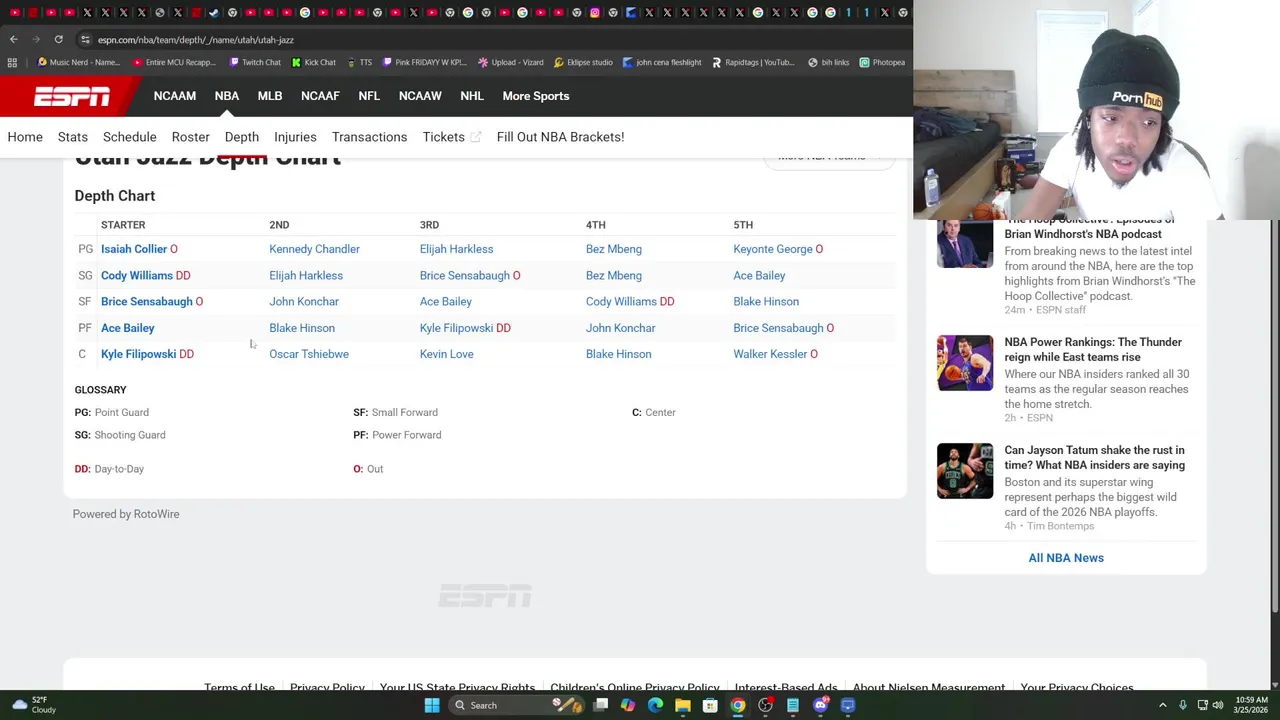Open weather widget showing 52°F Cloudy
Viewport: 1280px width, 720px height.
click(32, 705)
